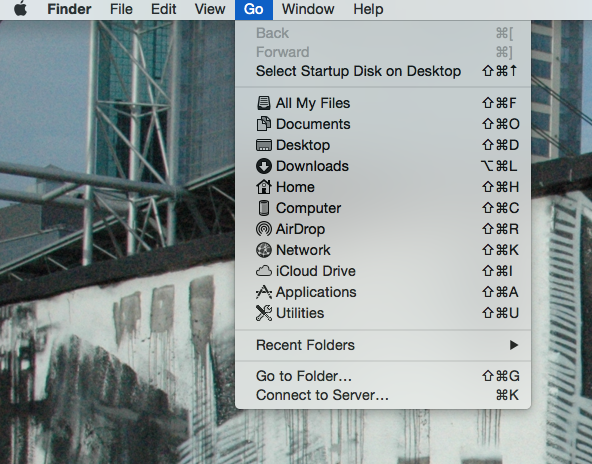Viewport: 592px width, 464px height.
Task: Select Connect to Server… entry
Action: coord(383,395)
